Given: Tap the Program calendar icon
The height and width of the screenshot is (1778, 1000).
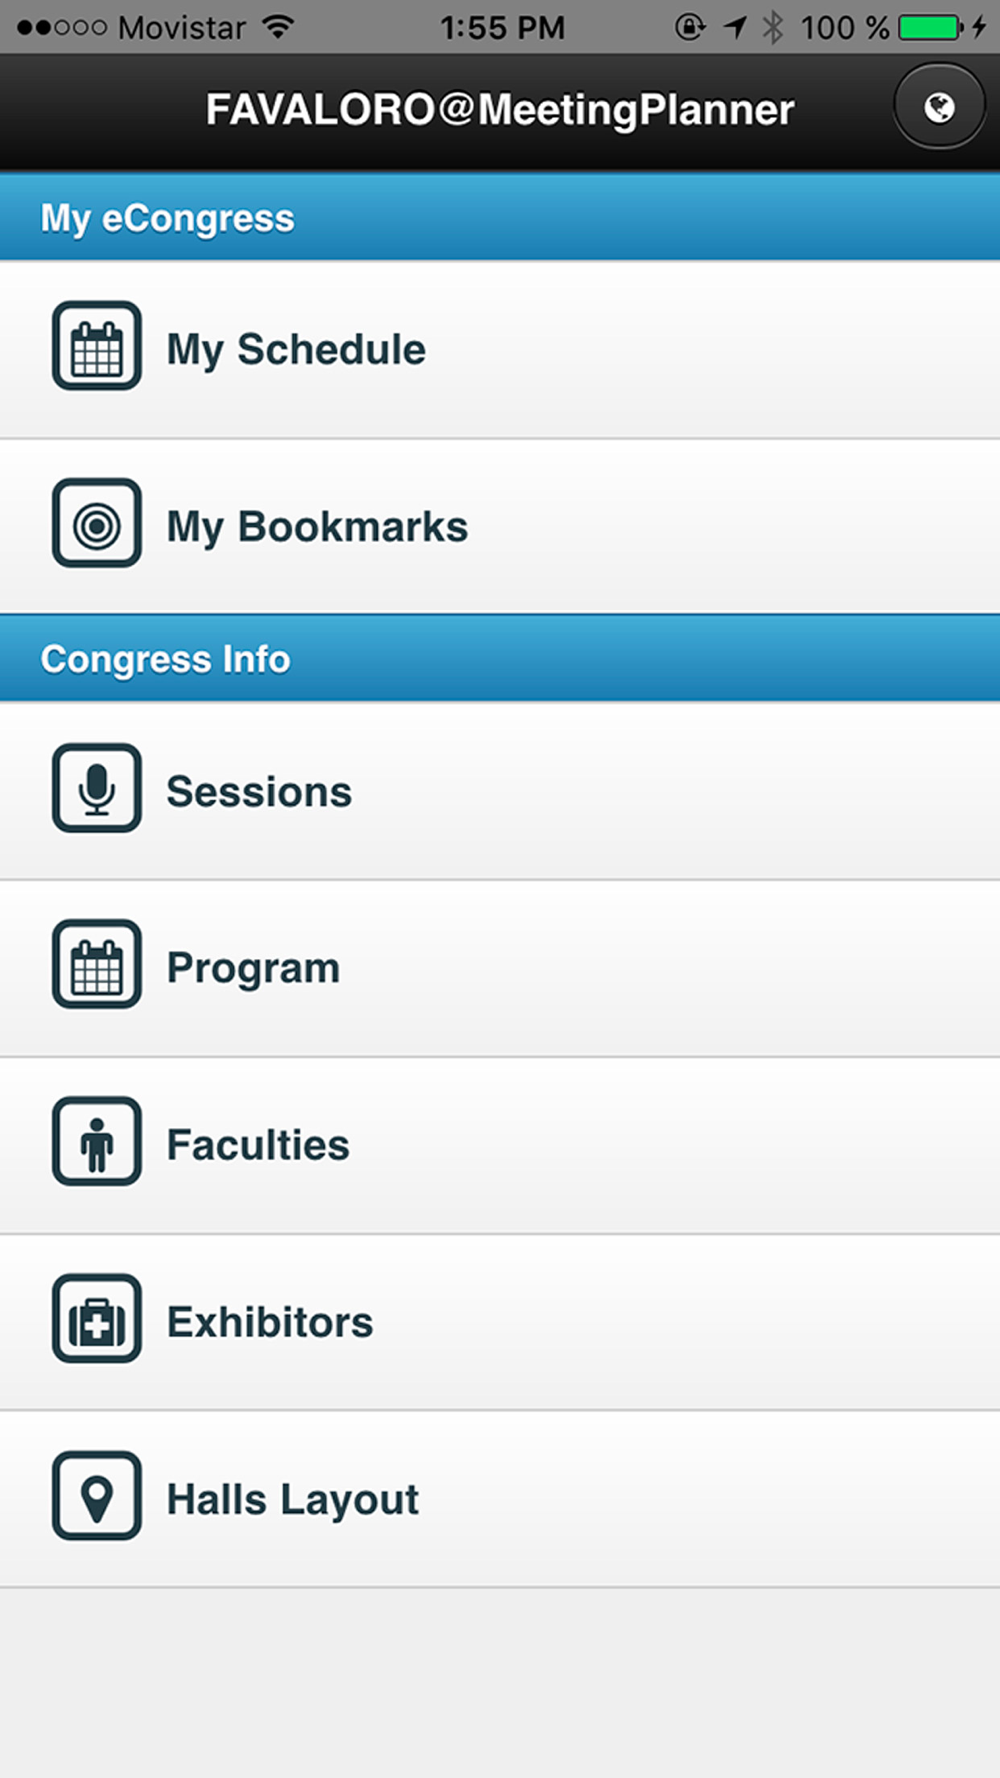Looking at the screenshot, I should coord(97,964).
